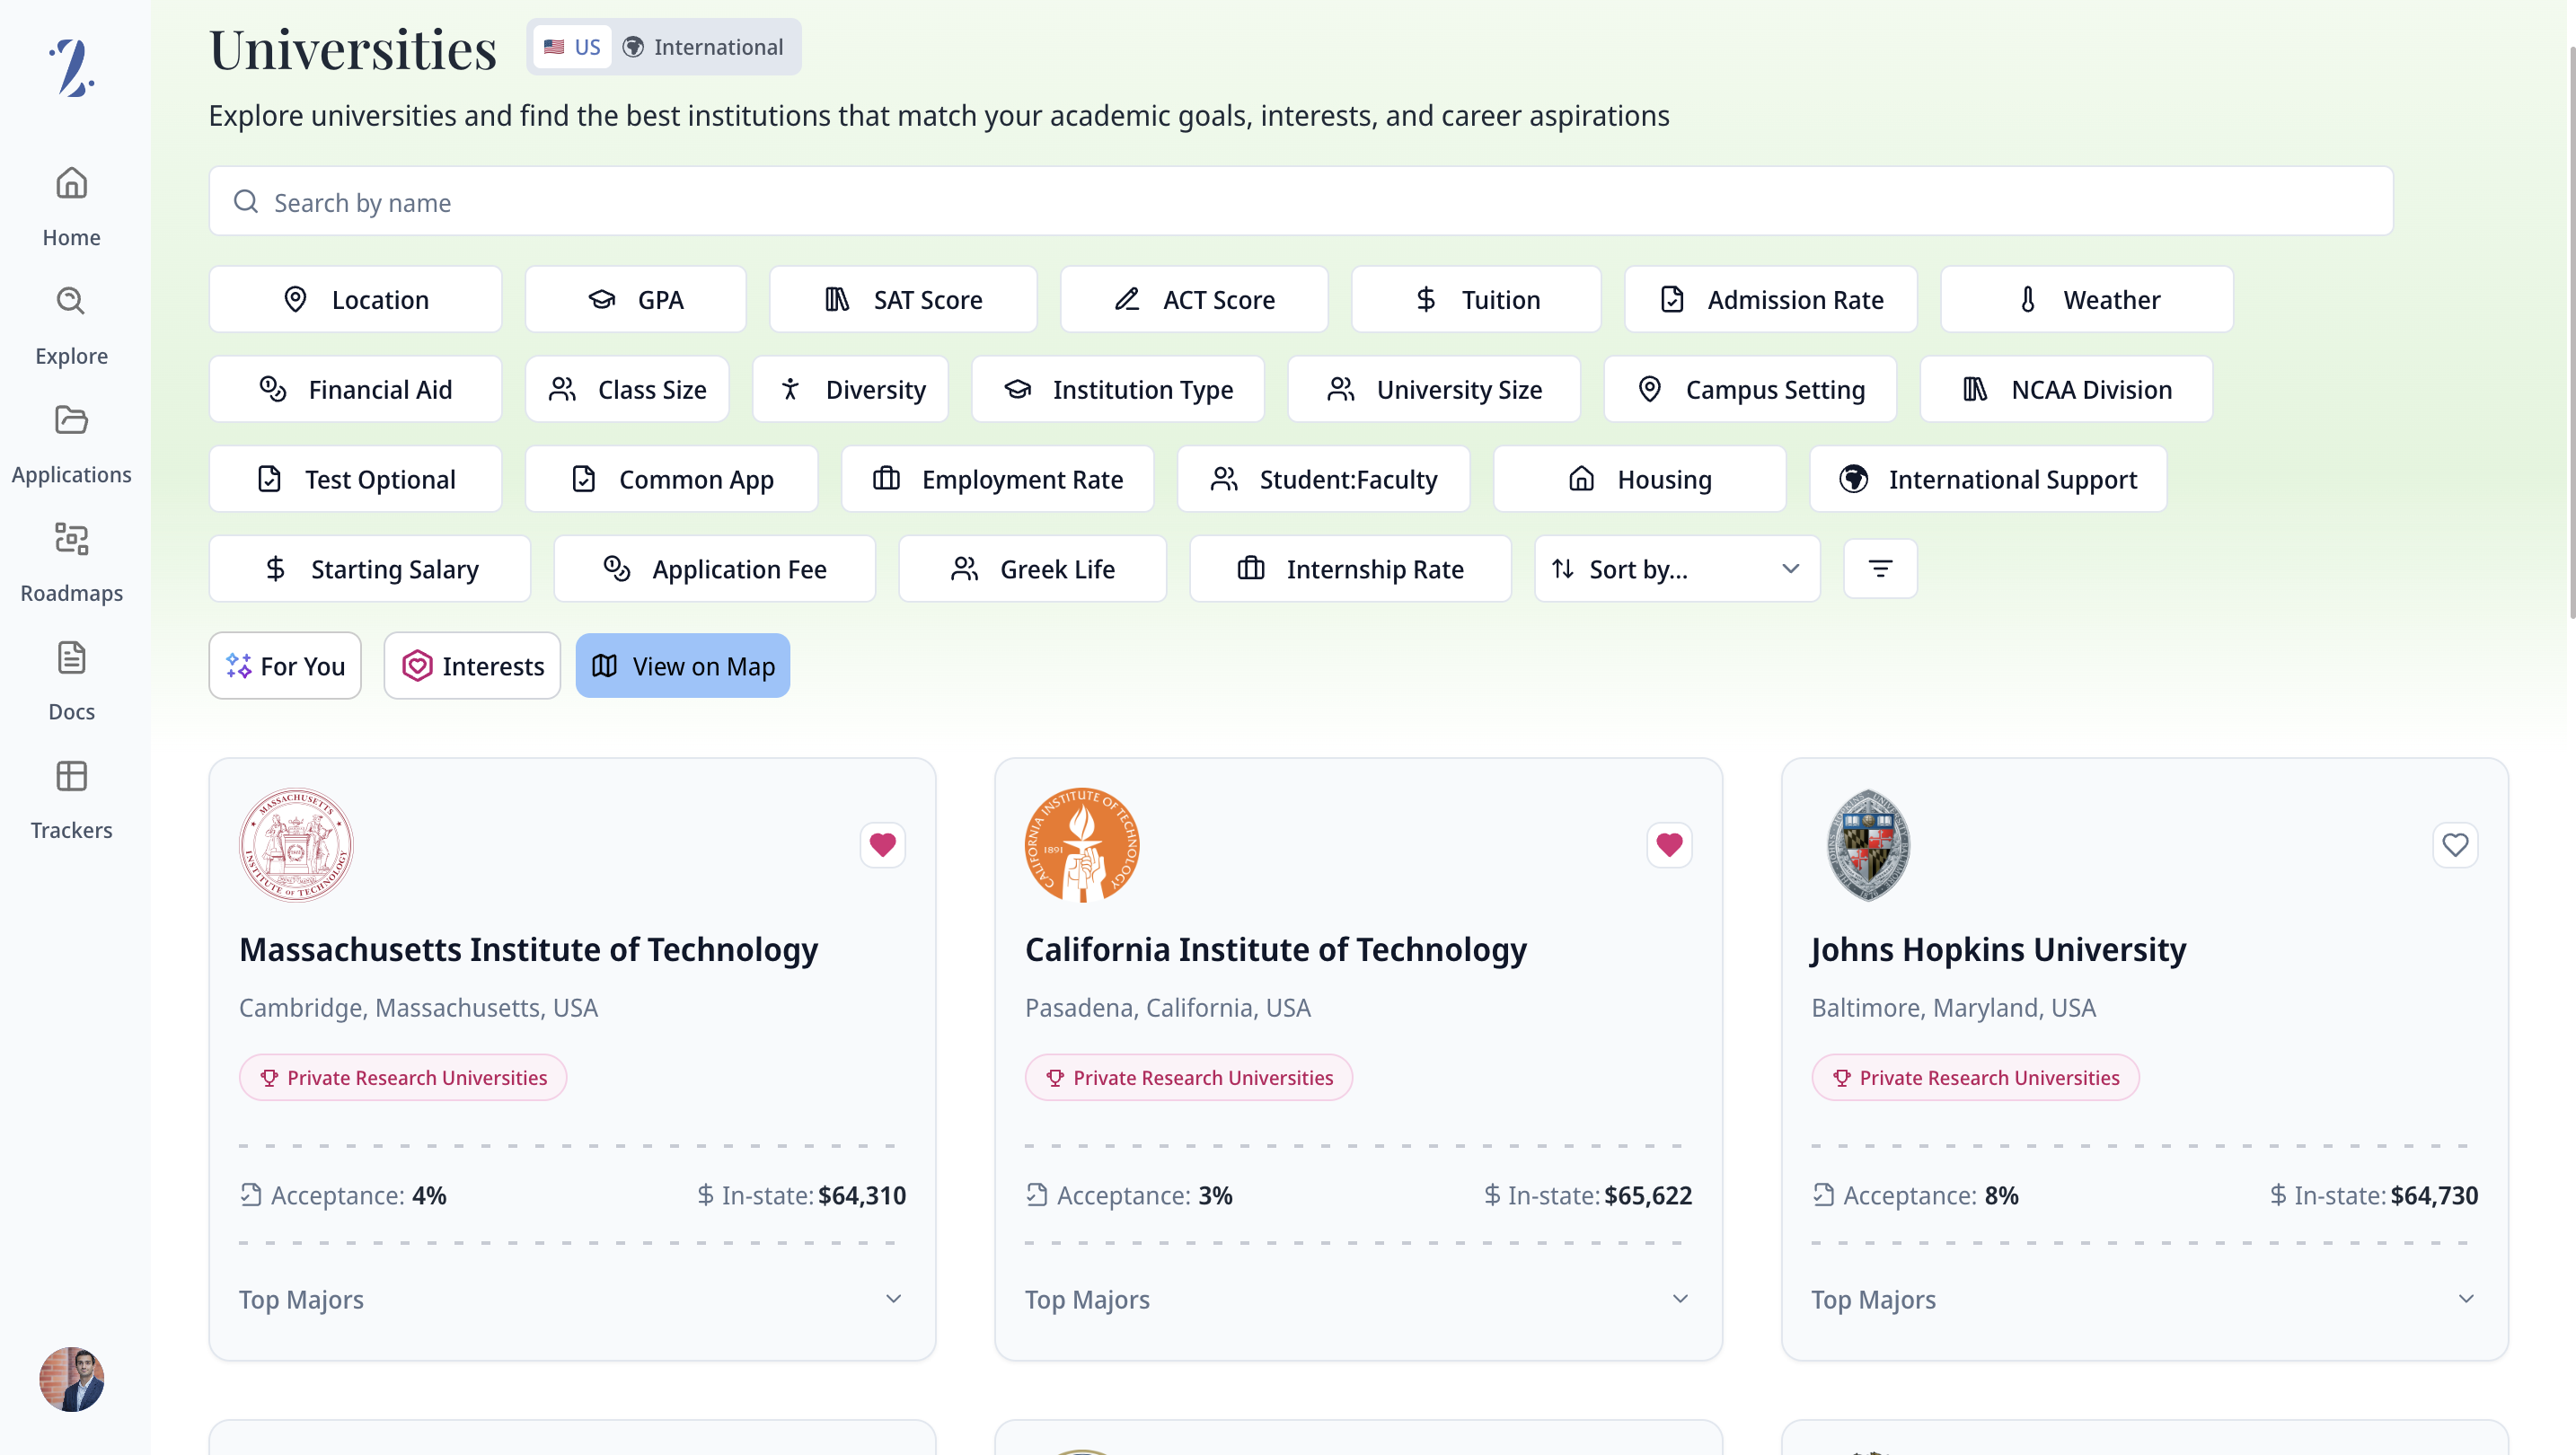Viewport: 2576px width, 1455px height.
Task: Open the Sort by dropdown
Action: 1676,569
